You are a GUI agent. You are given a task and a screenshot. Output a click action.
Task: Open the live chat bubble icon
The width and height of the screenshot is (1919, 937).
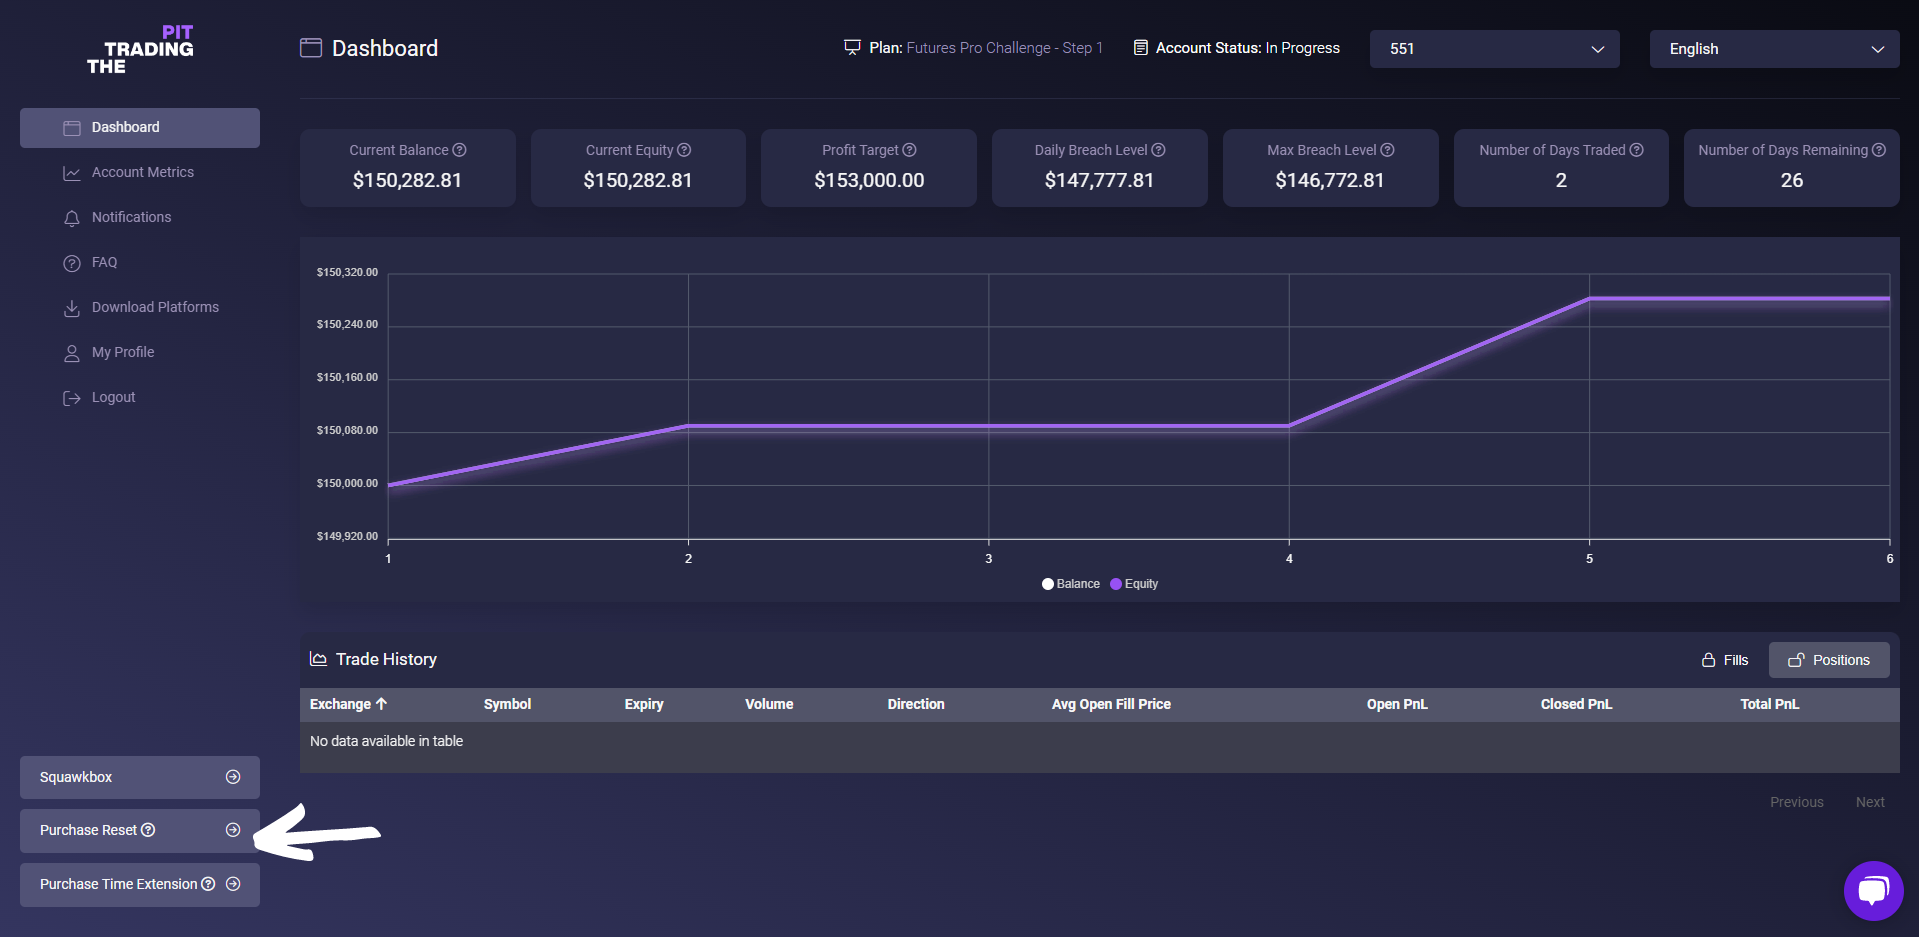[x=1873, y=890]
